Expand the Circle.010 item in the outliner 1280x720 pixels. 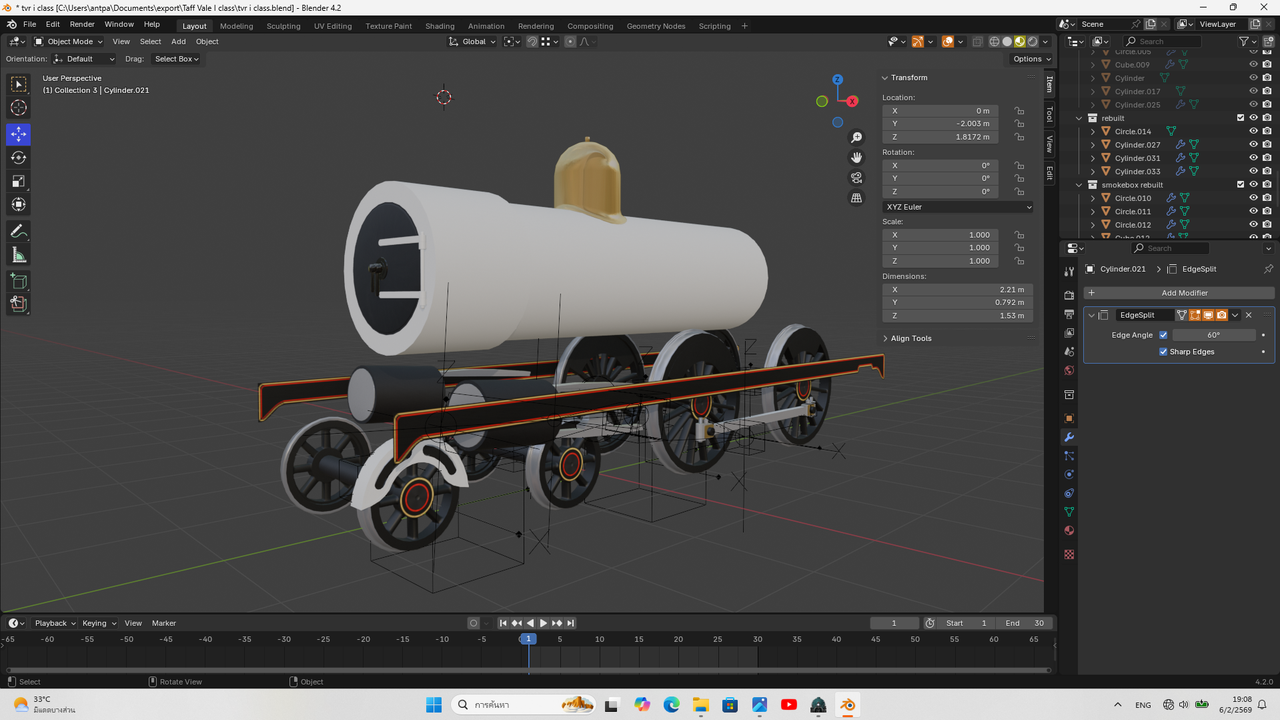point(1092,198)
